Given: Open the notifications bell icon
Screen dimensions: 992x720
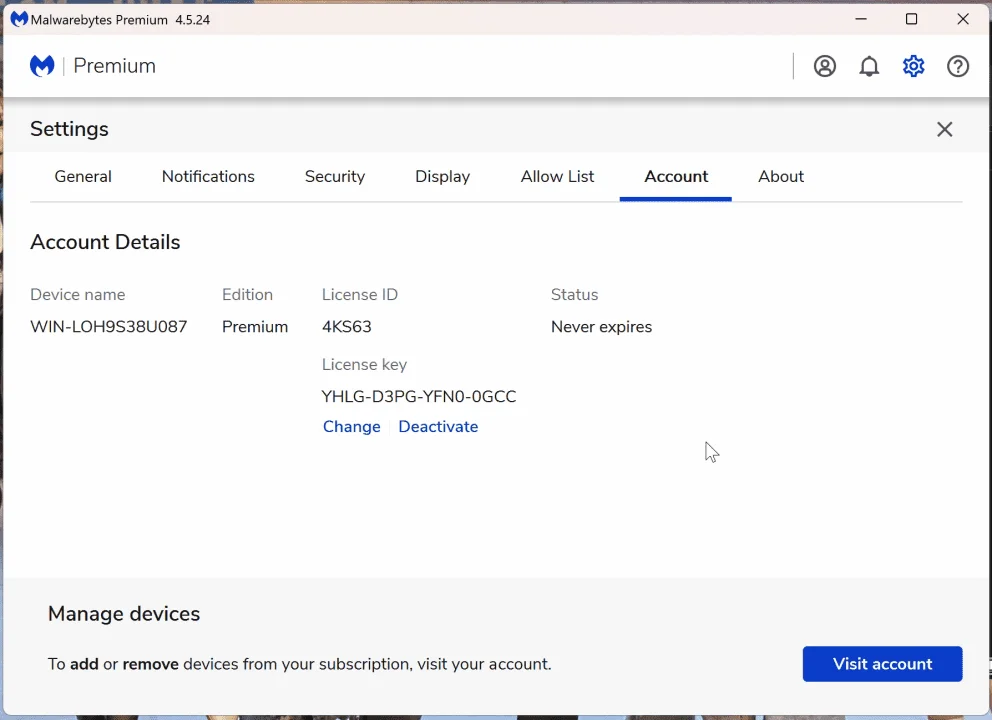Looking at the screenshot, I should (x=869, y=66).
